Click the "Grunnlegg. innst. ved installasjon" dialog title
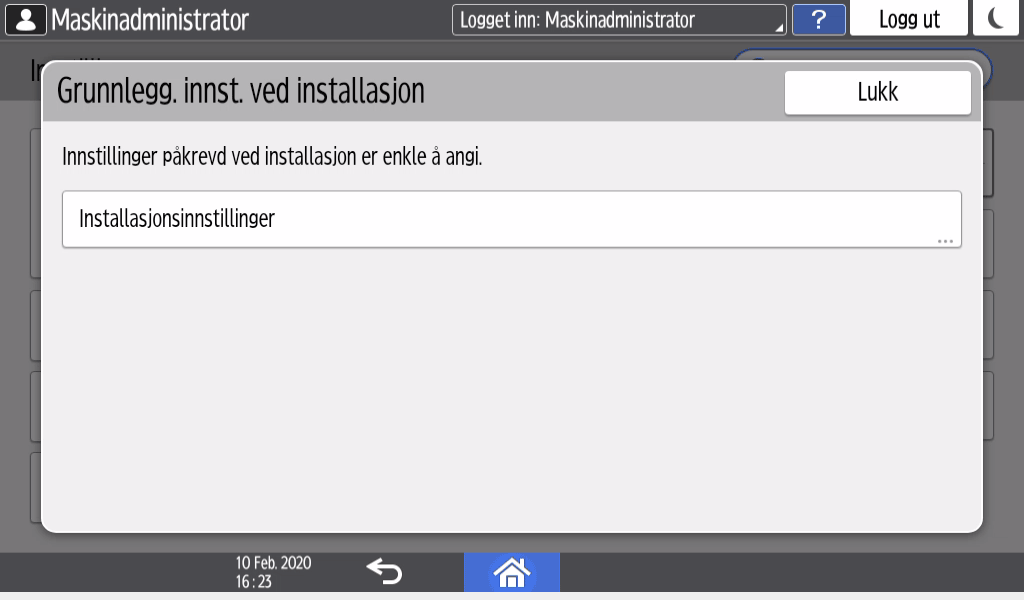Image resolution: width=1024 pixels, height=600 pixels. coord(241,92)
